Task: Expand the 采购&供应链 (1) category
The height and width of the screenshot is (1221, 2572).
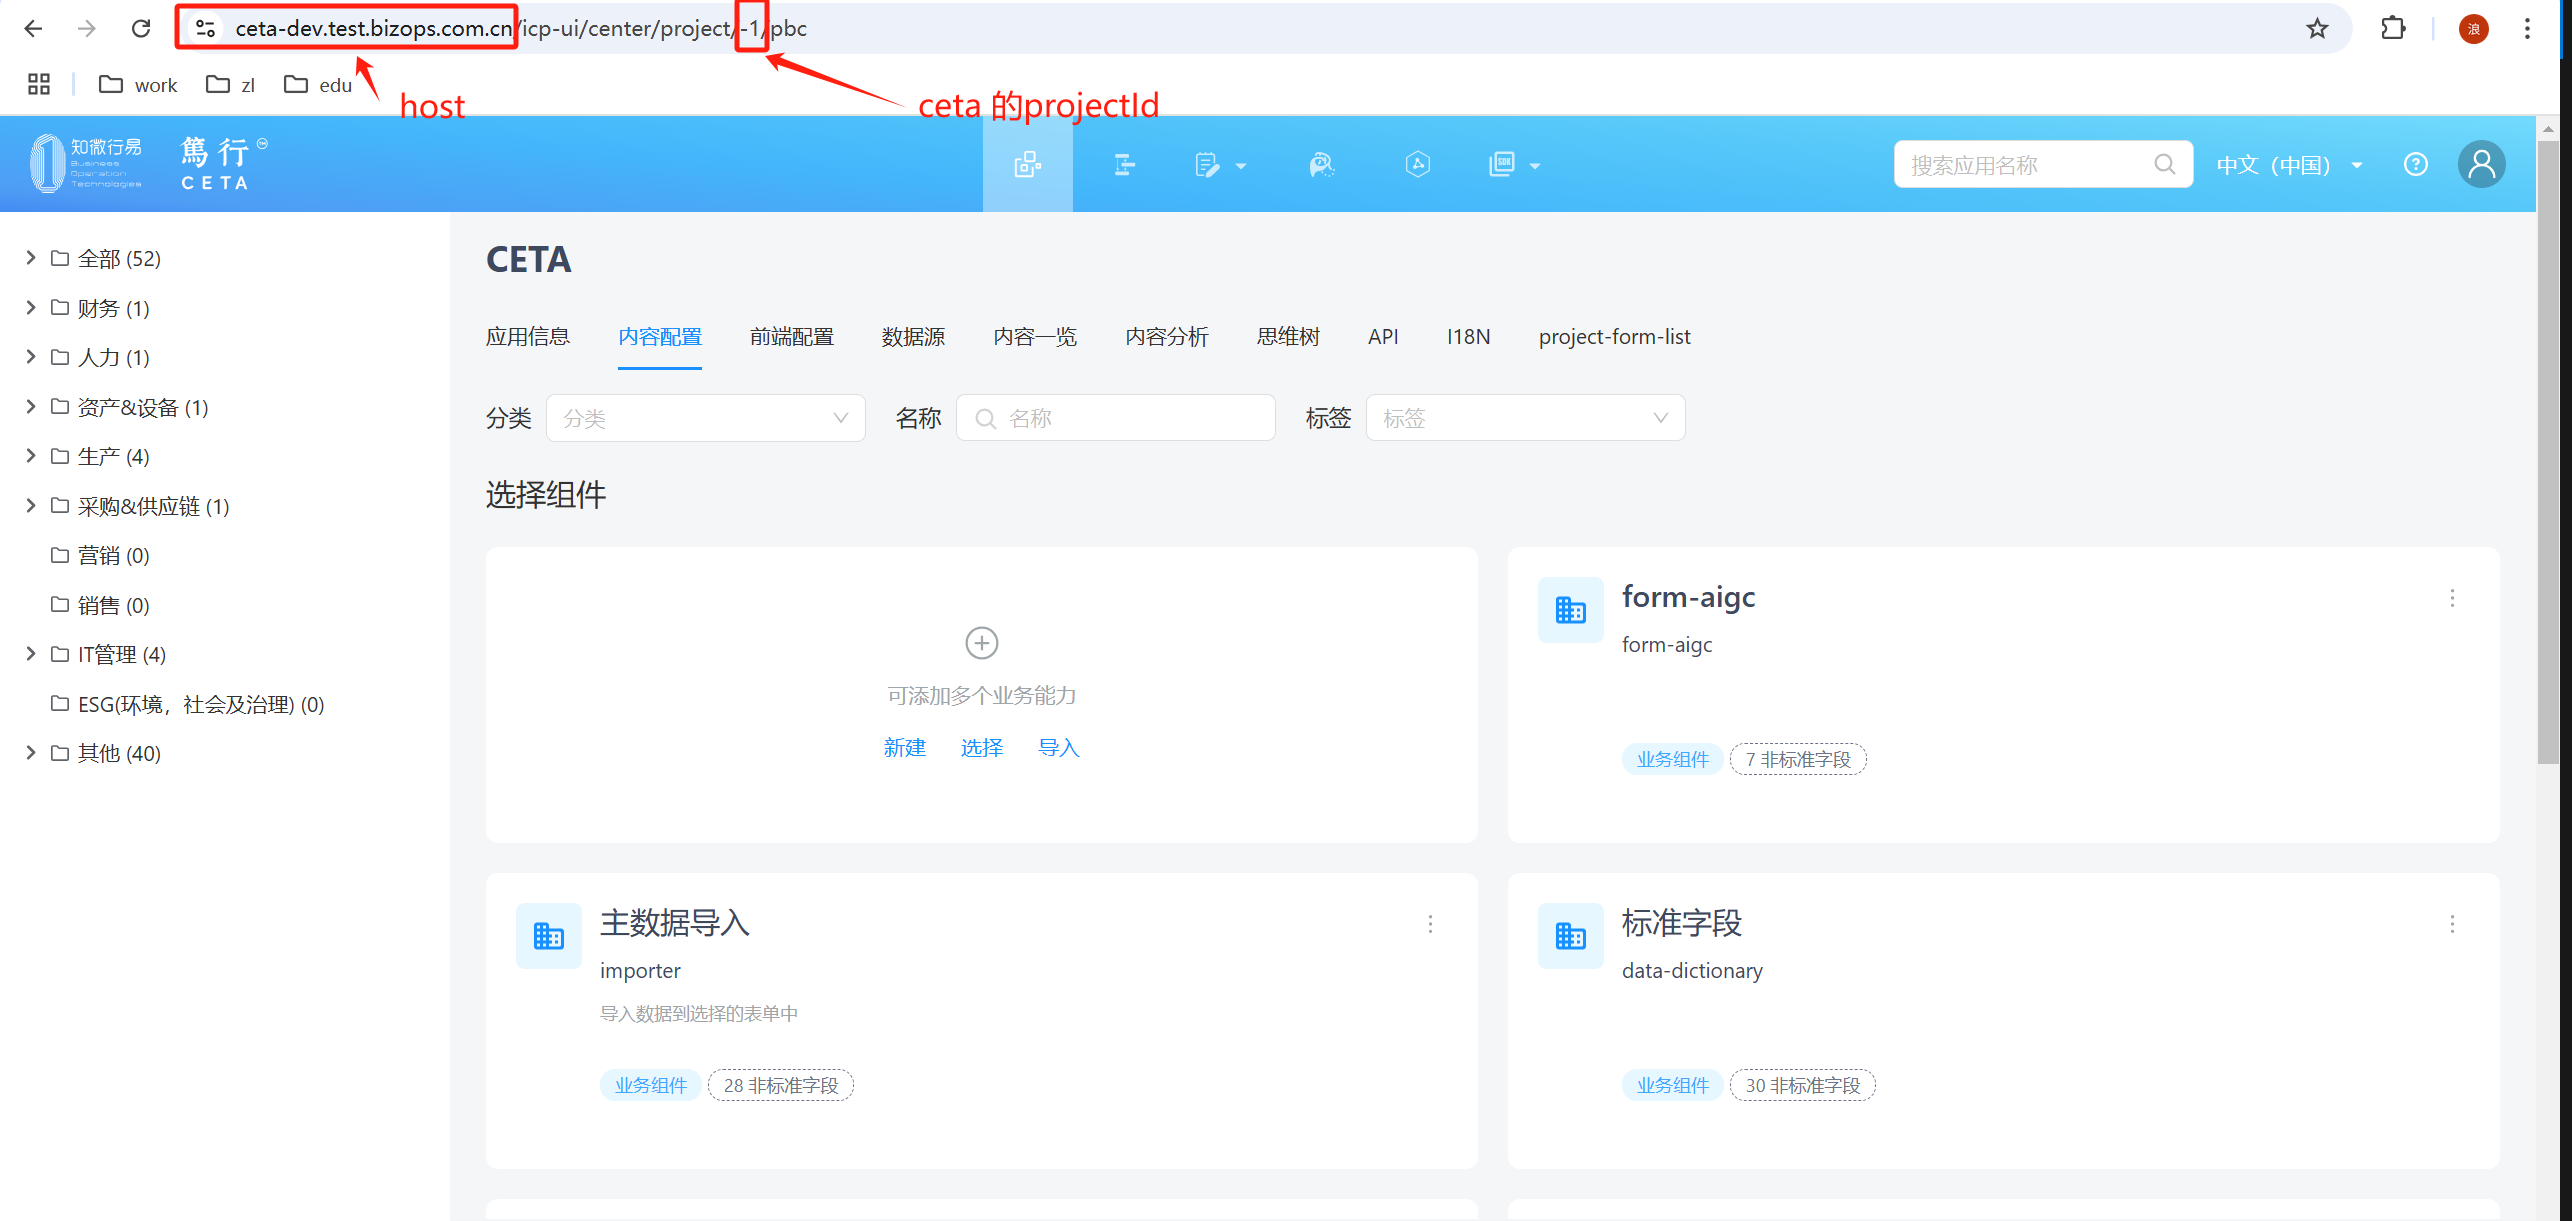Action: pos(31,505)
